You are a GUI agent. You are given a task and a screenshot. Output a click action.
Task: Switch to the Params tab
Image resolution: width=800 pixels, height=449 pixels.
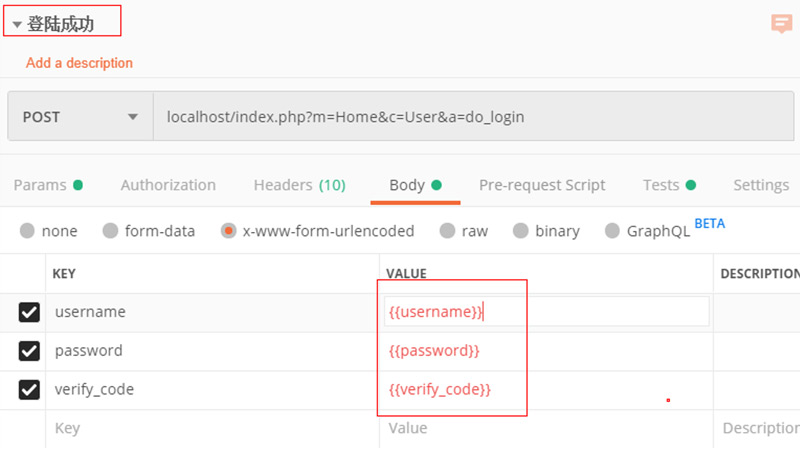click(47, 185)
